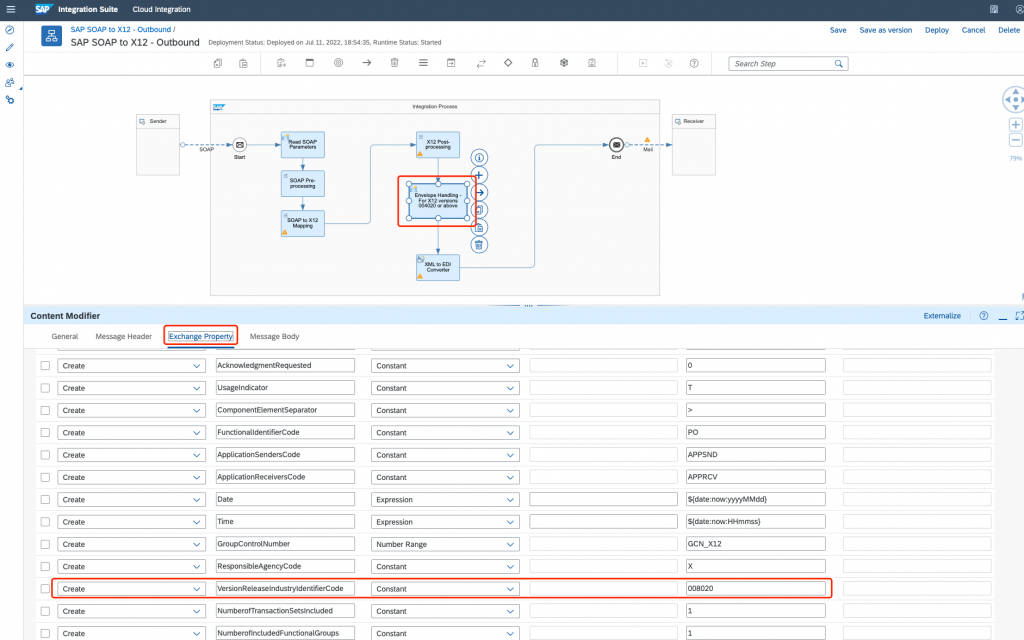The height and width of the screenshot is (640, 1024).
Task: Select the Start message event on the canvas
Action: point(240,145)
